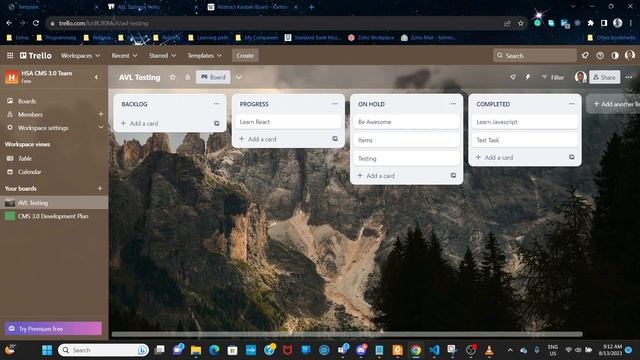Toggle the theme contrast icon
The width and height of the screenshot is (640, 360).
615,56
